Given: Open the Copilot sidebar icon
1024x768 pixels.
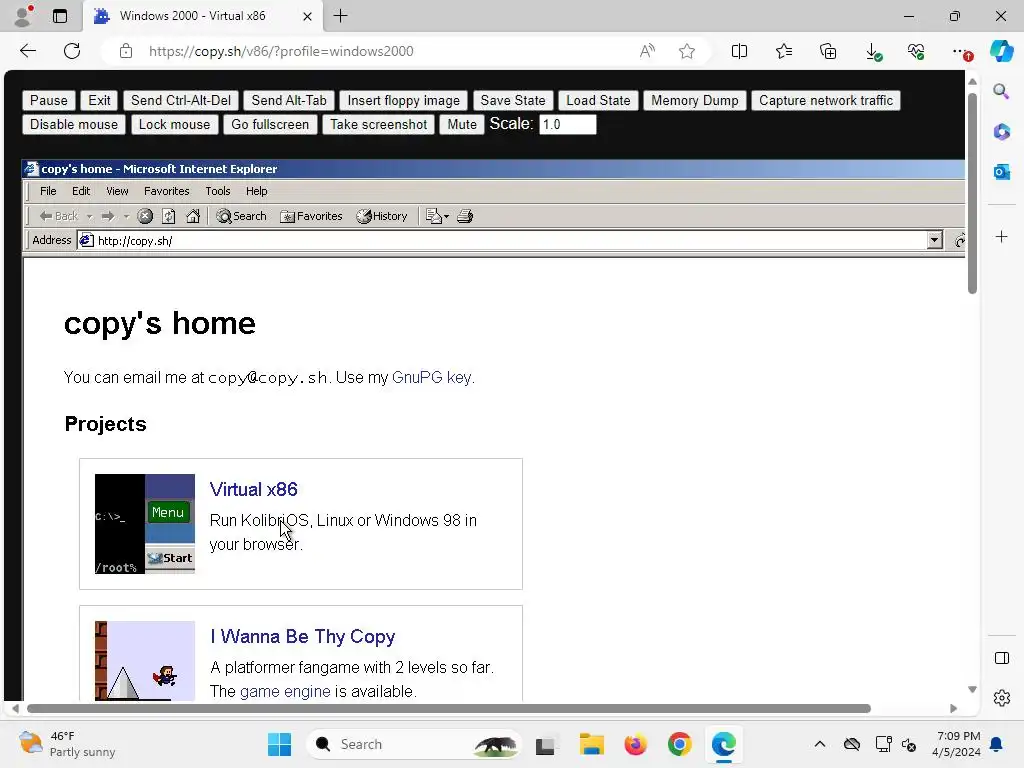Looking at the screenshot, I should pos(1002,51).
